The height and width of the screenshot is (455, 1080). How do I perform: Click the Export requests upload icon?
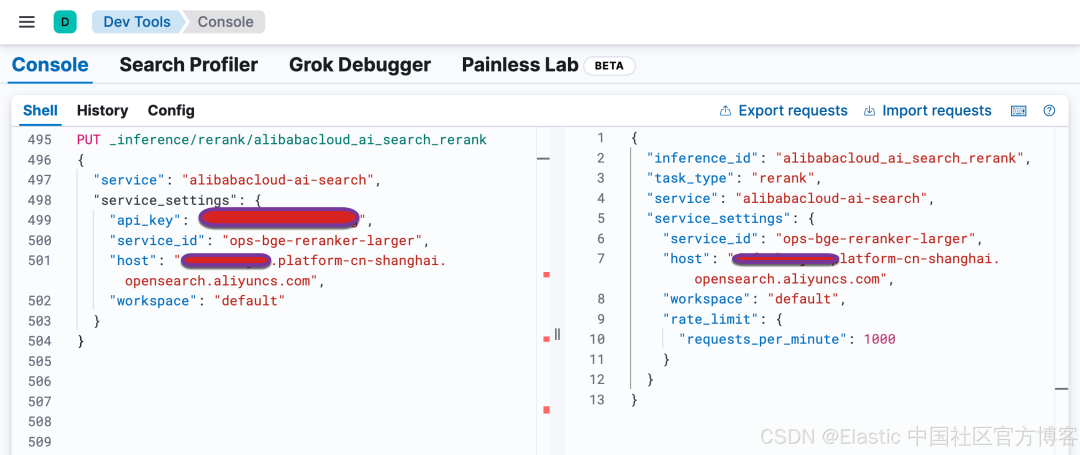(725, 111)
